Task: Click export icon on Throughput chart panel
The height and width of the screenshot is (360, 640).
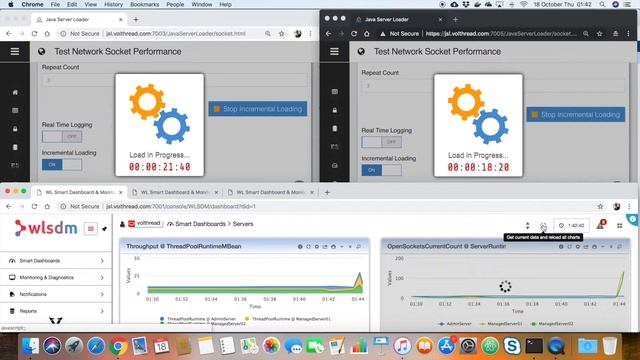Action: point(325,247)
